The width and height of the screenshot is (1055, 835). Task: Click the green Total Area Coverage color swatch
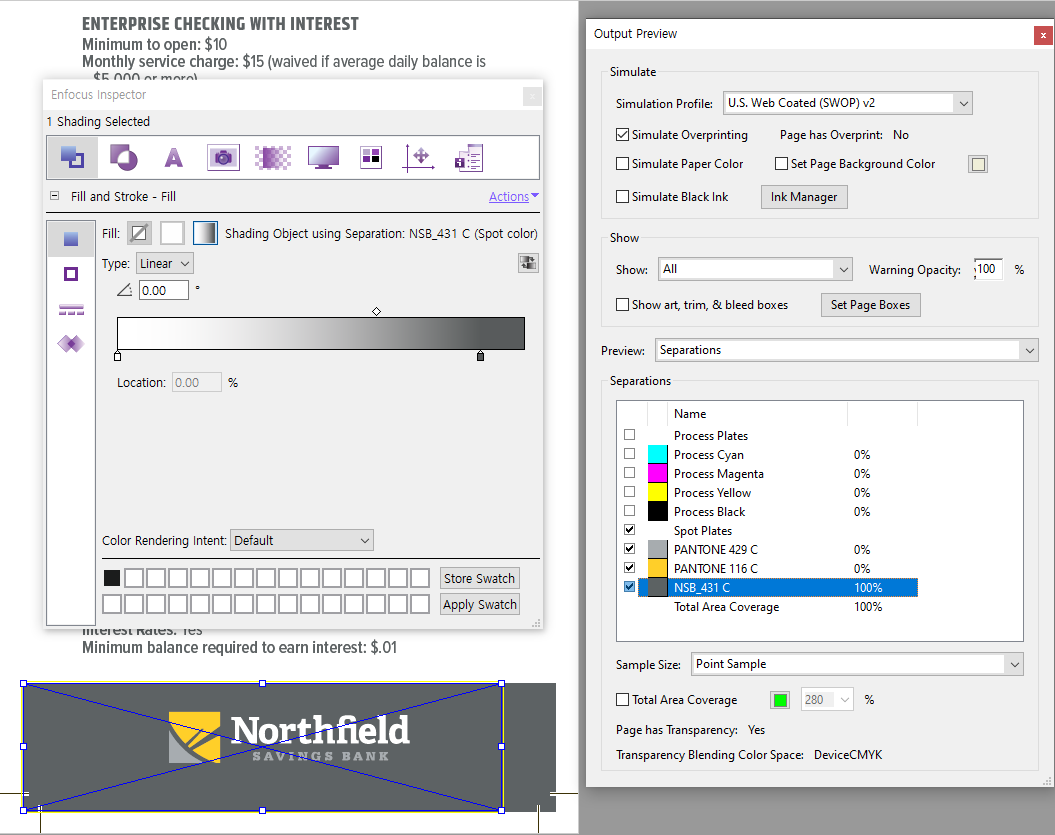point(780,700)
